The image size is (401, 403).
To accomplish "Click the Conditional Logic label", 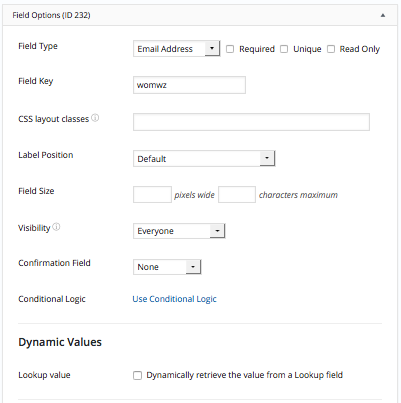I will pyautogui.click(x=52, y=299).
